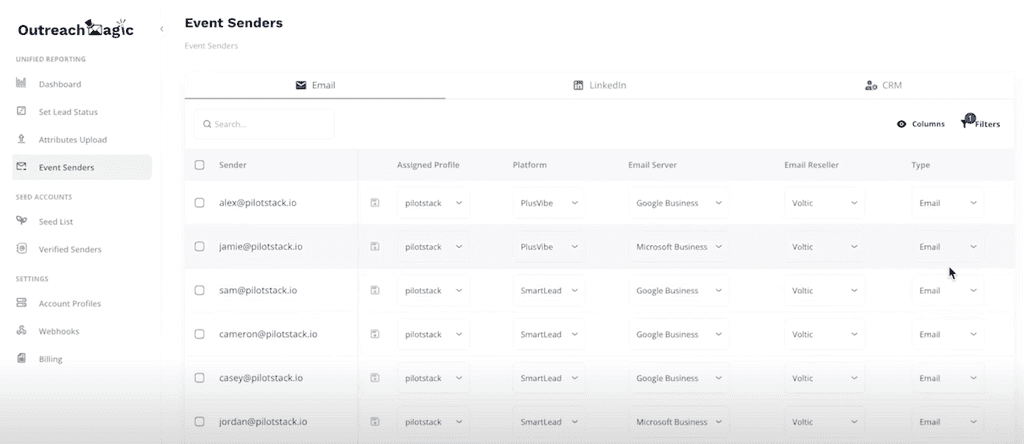Open the Dashboard sidebar icon
1024x444 pixels.
click(x=21, y=84)
